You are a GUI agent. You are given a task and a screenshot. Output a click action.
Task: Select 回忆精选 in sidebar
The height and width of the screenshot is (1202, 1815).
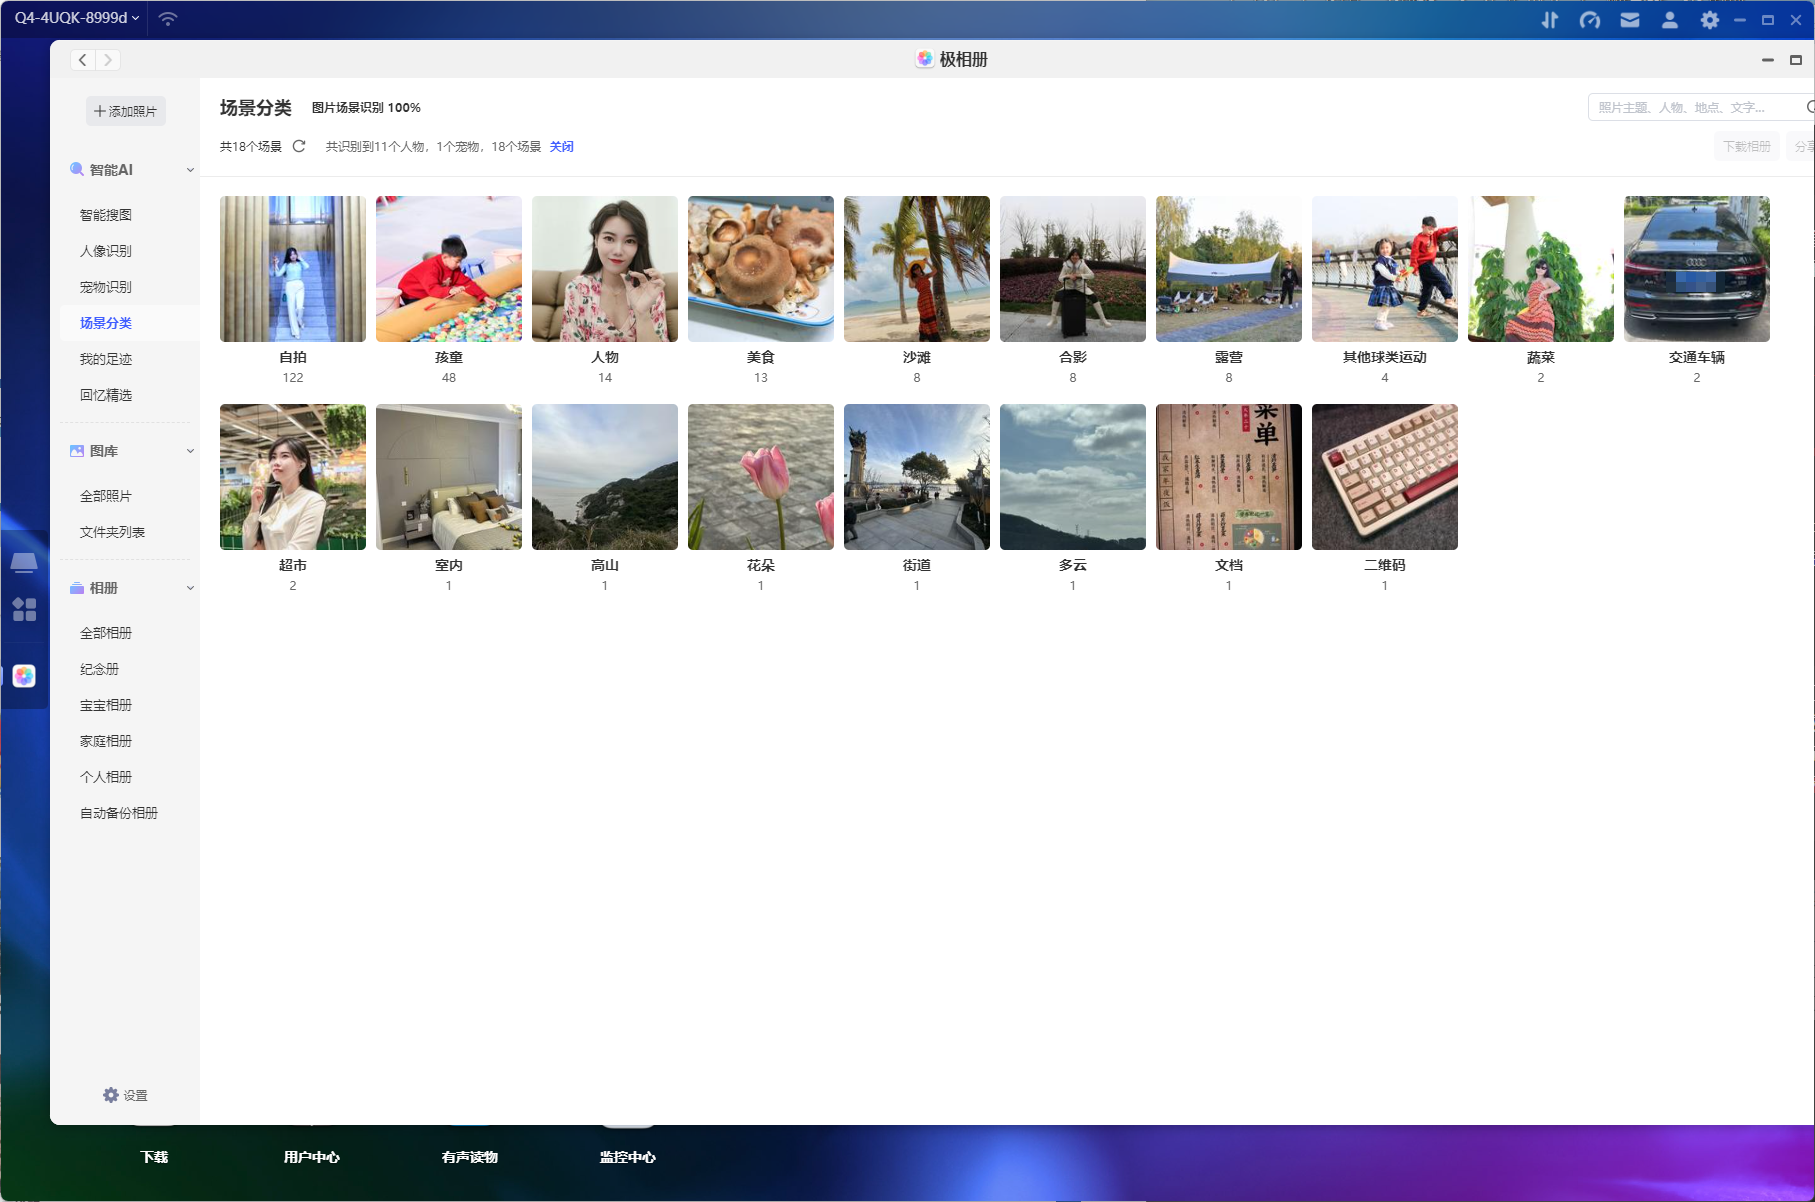click(106, 395)
